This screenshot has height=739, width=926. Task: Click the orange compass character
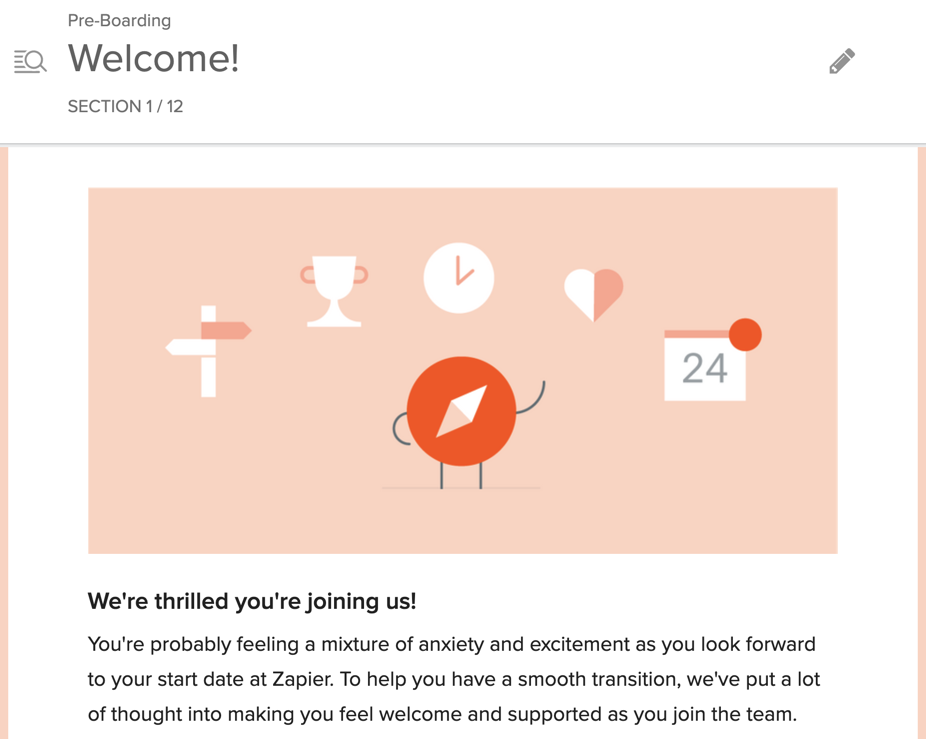click(x=461, y=411)
